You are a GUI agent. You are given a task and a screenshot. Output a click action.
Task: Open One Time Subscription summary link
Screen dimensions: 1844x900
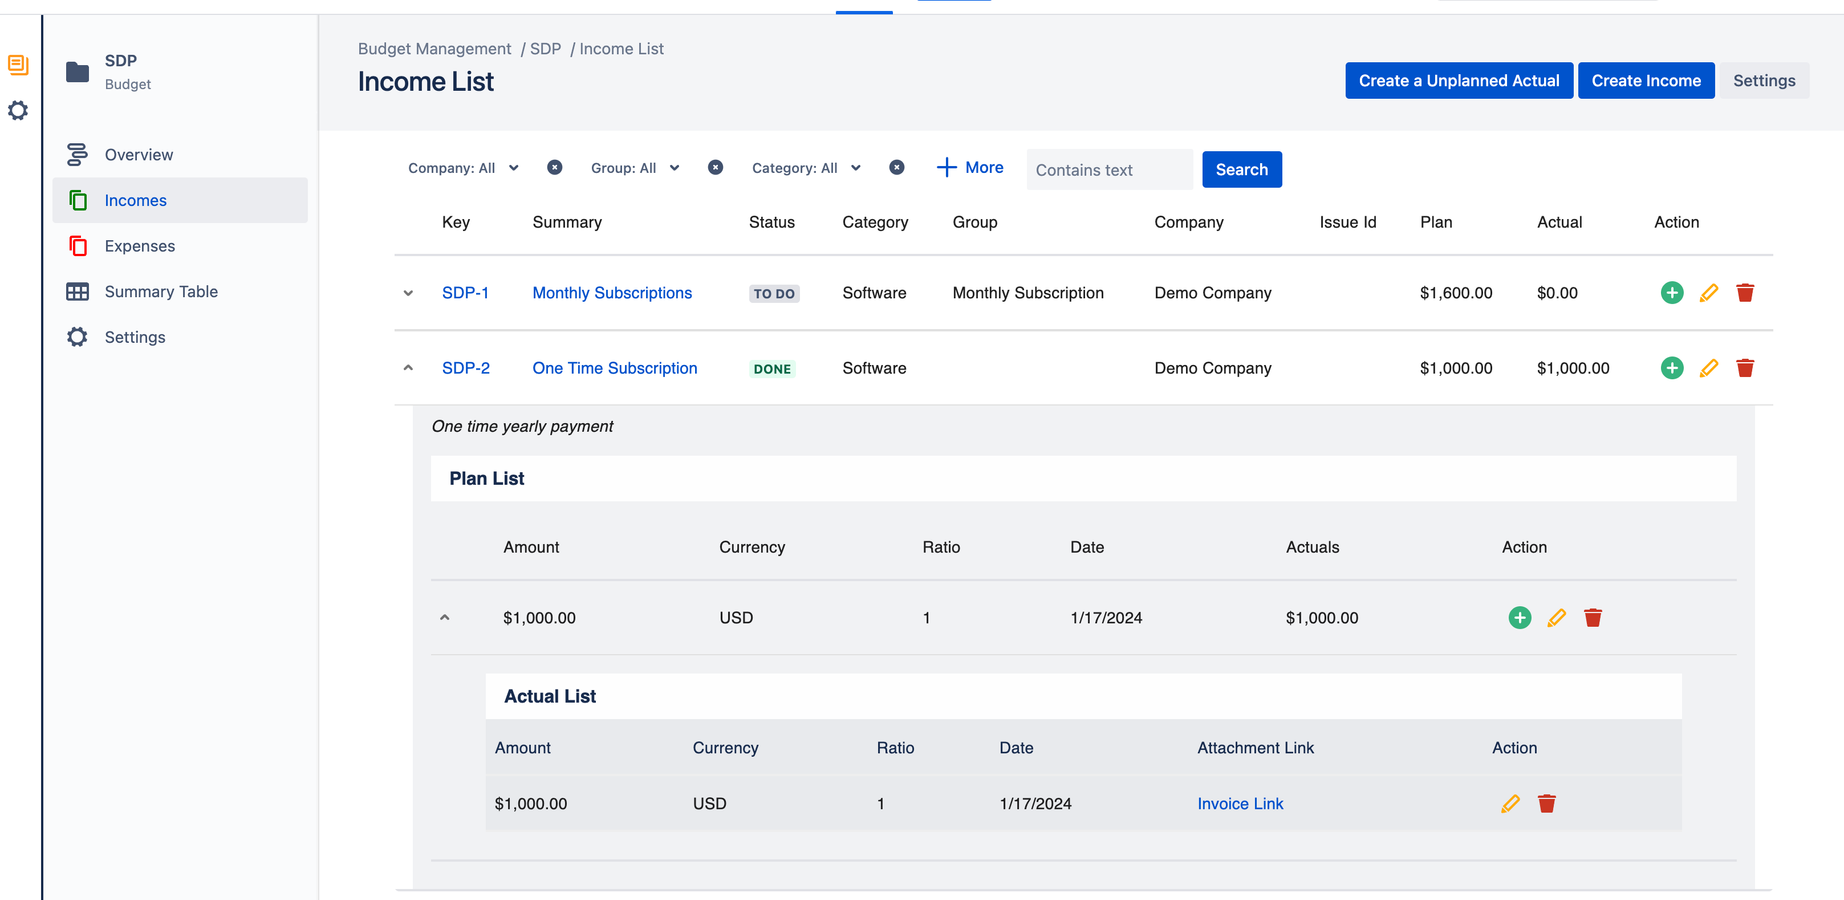tap(615, 368)
